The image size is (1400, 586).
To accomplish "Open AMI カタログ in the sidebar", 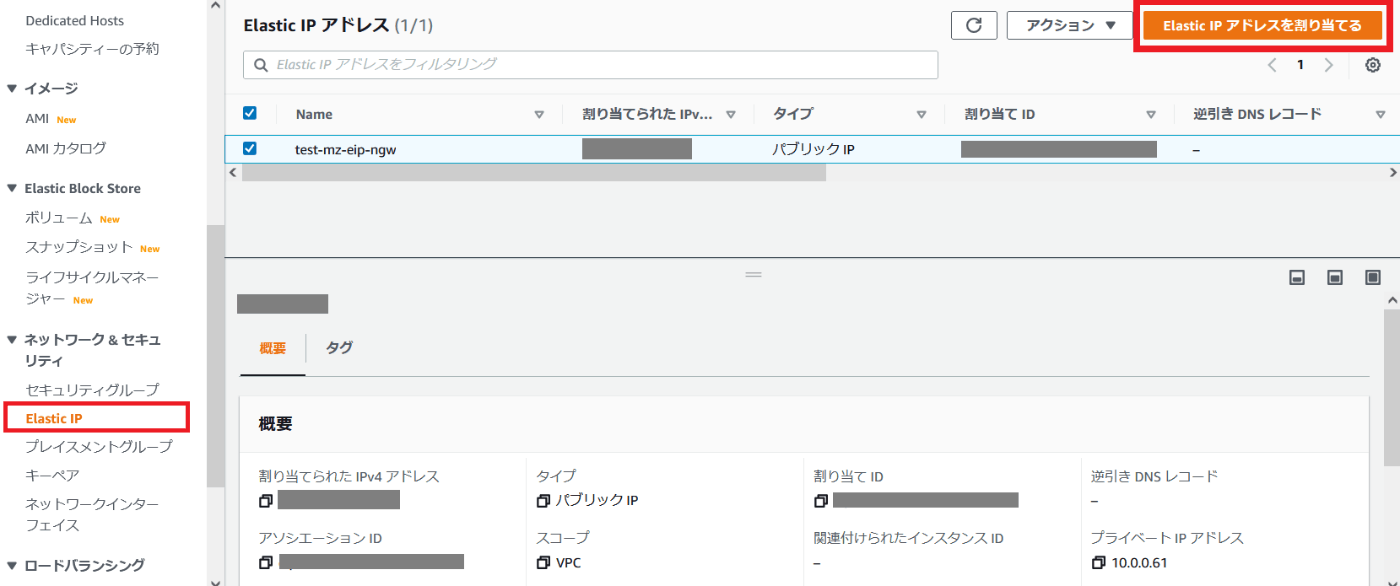I will pos(66,148).
